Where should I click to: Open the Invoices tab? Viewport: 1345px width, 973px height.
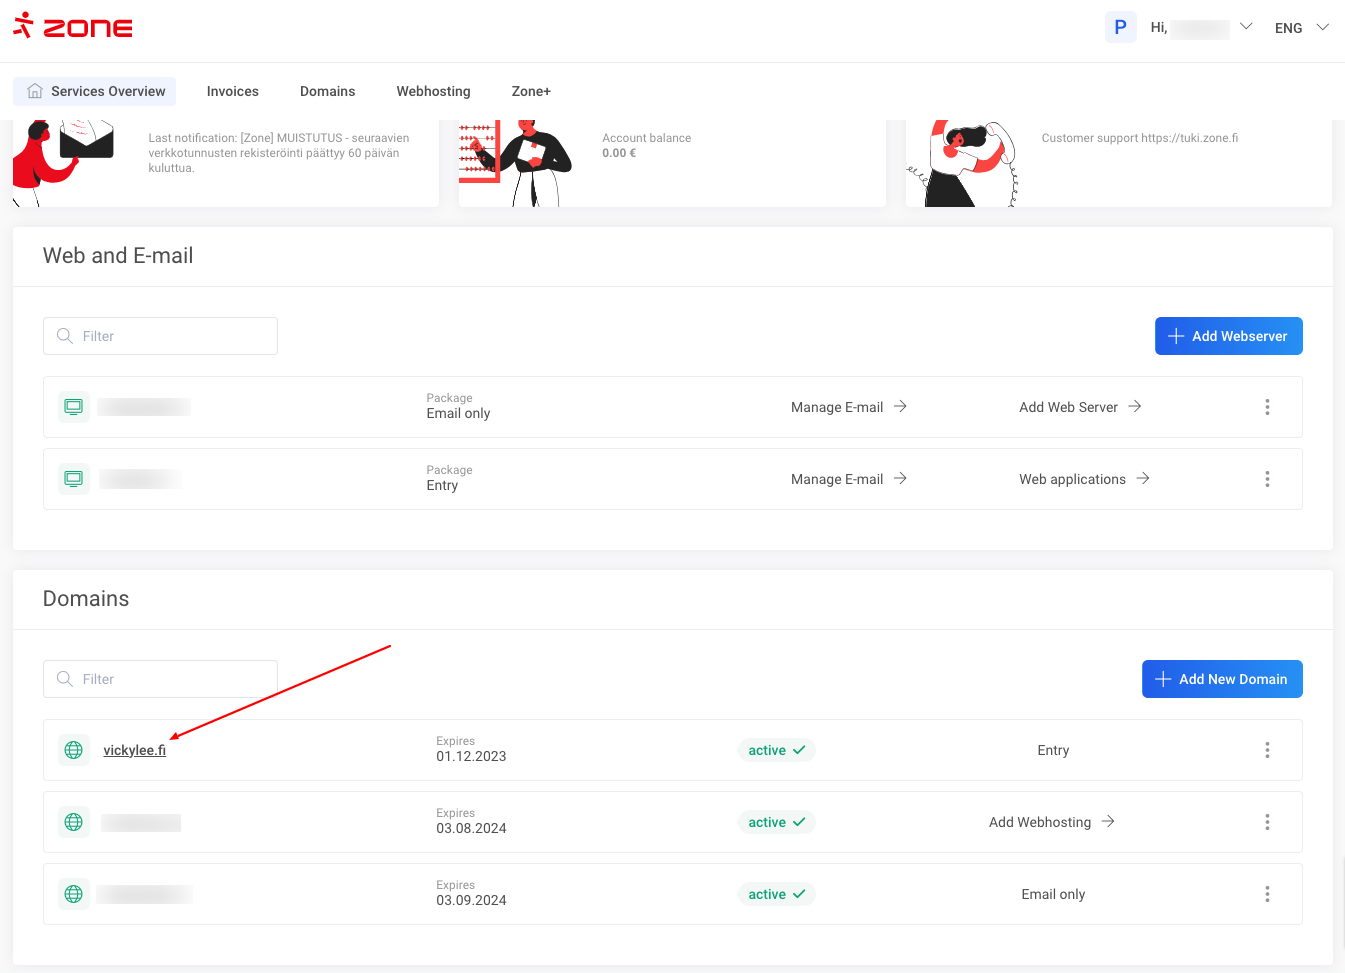coord(232,91)
